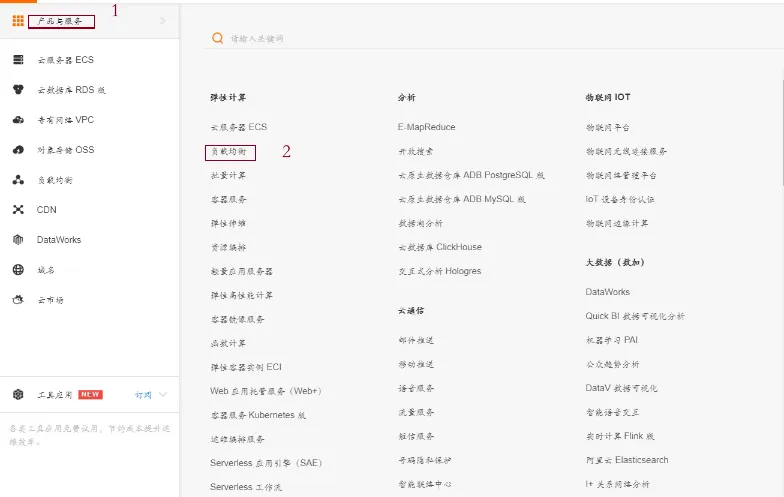Open 负载均衡 in the 弹性计算 list
Screen dimensions: 784x497
click(228, 151)
